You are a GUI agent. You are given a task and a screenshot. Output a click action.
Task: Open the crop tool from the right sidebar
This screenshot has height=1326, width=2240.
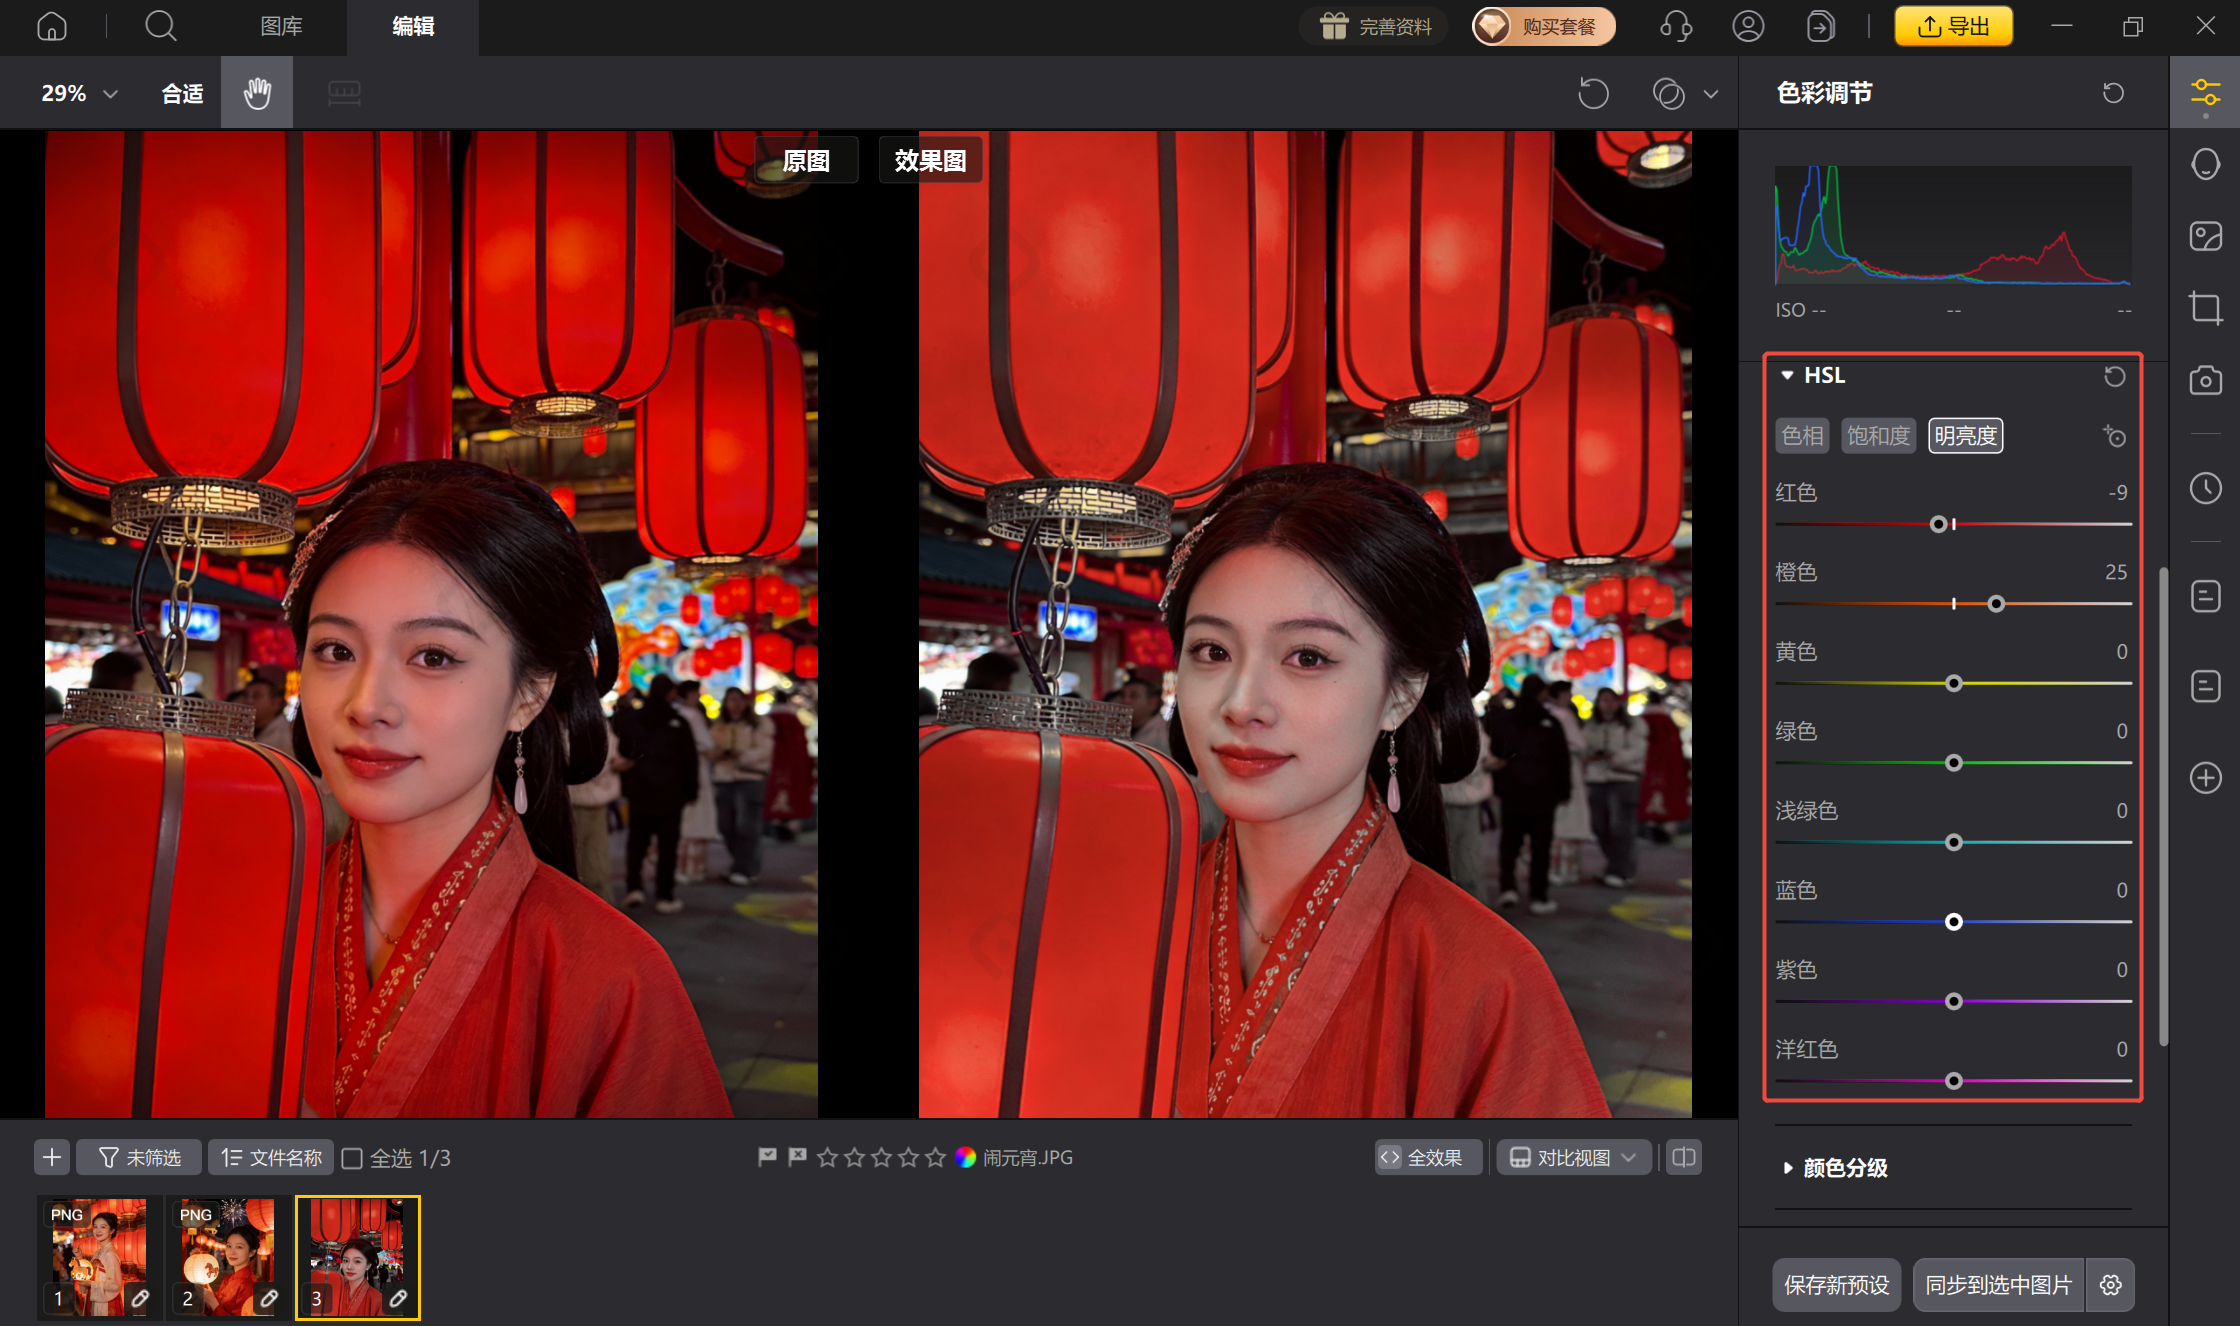pos(2207,307)
